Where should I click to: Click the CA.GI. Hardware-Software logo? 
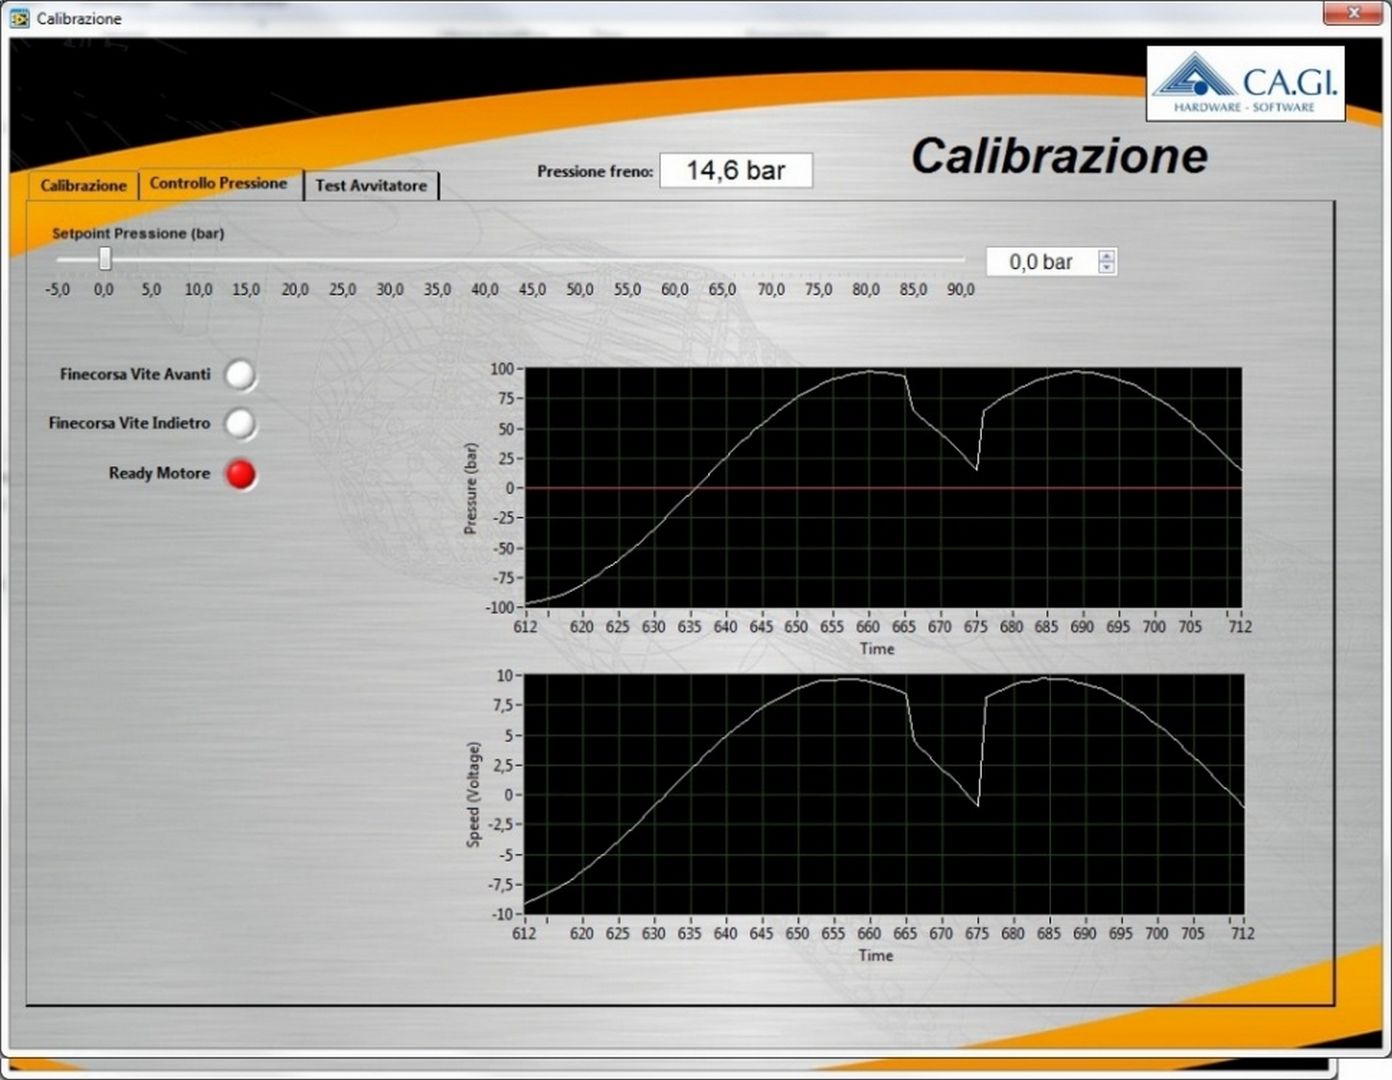tap(1245, 84)
